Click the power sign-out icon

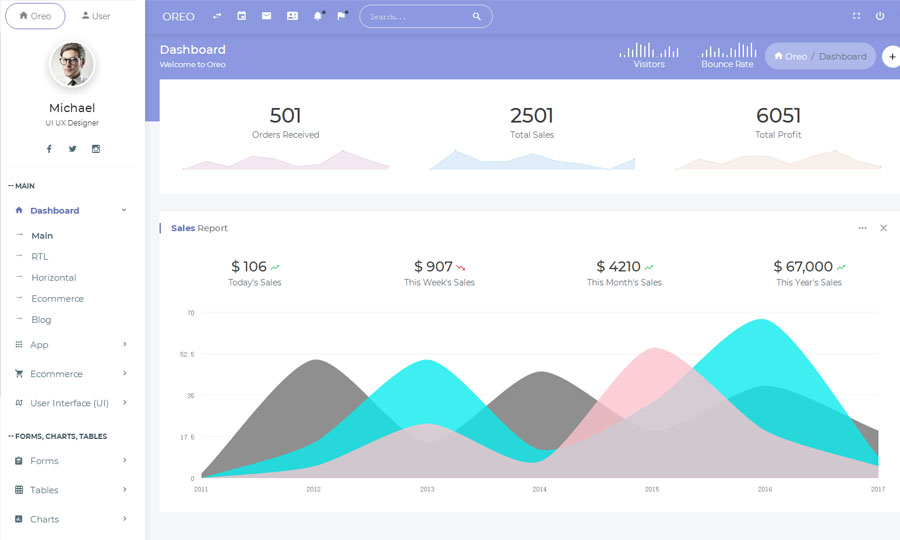[880, 16]
